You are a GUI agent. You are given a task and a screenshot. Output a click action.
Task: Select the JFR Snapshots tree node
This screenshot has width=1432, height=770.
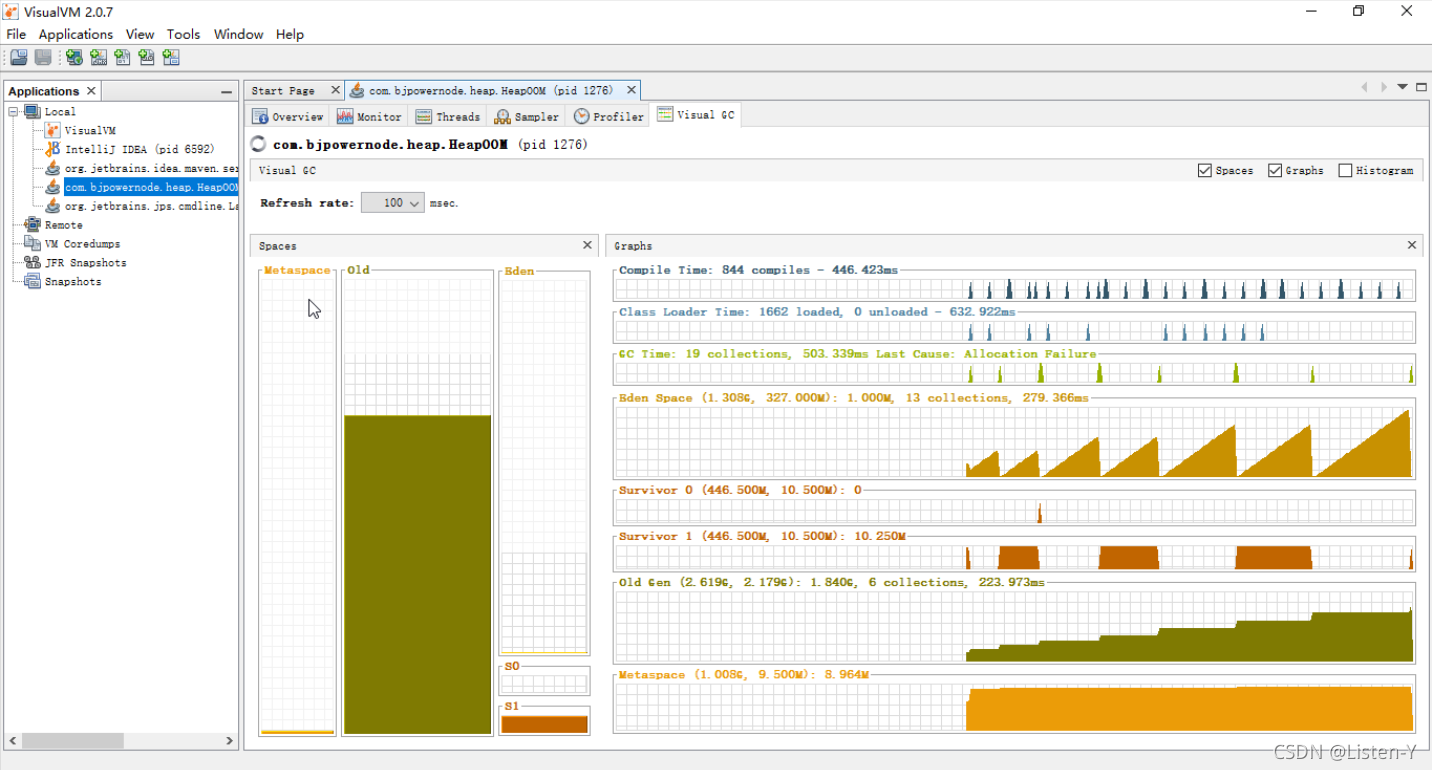click(85, 263)
